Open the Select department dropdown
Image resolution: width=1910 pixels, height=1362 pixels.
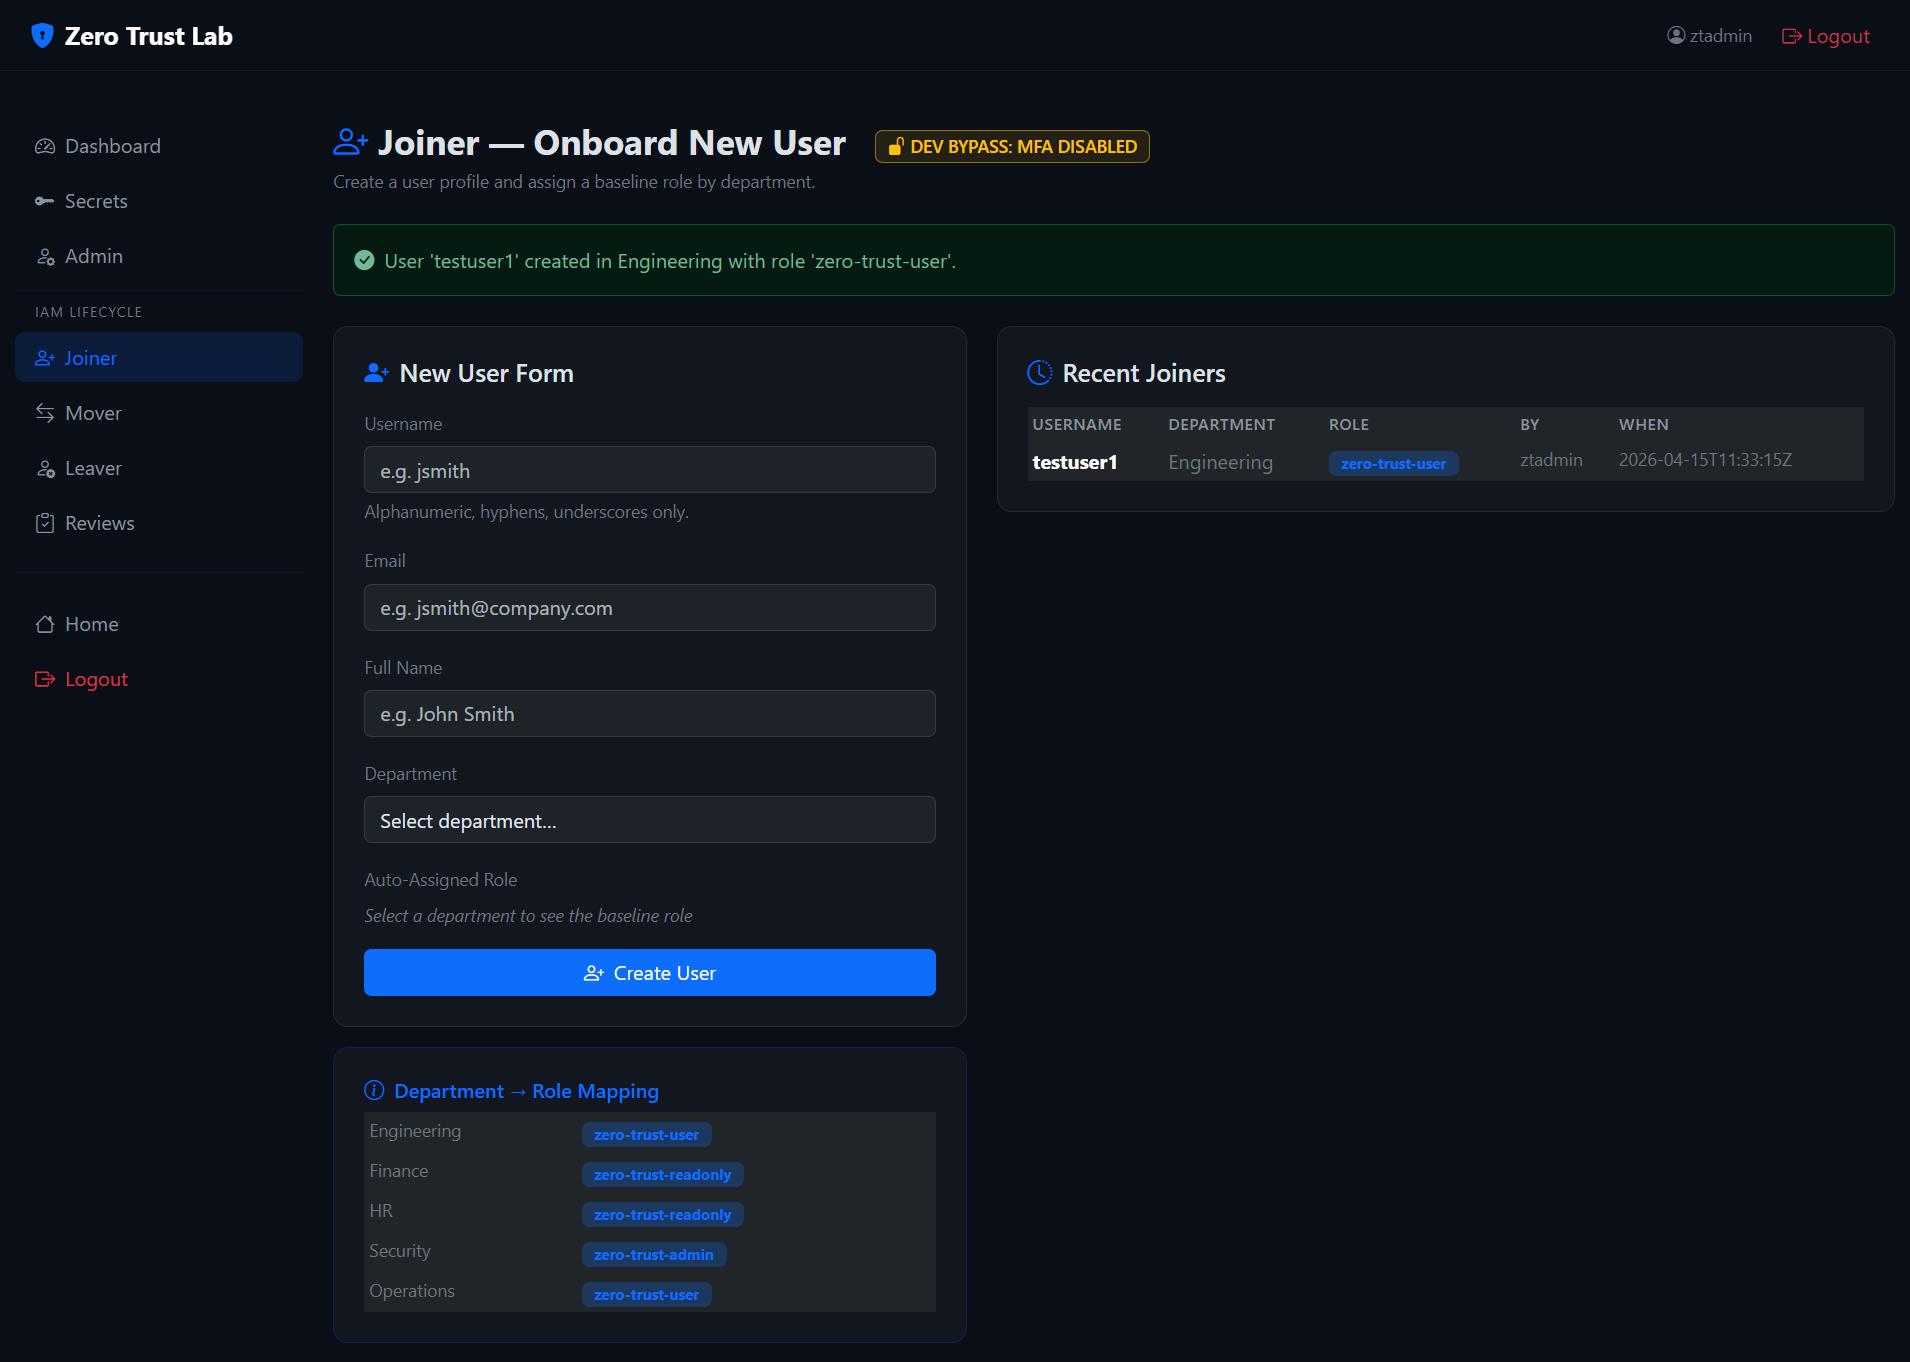649,820
